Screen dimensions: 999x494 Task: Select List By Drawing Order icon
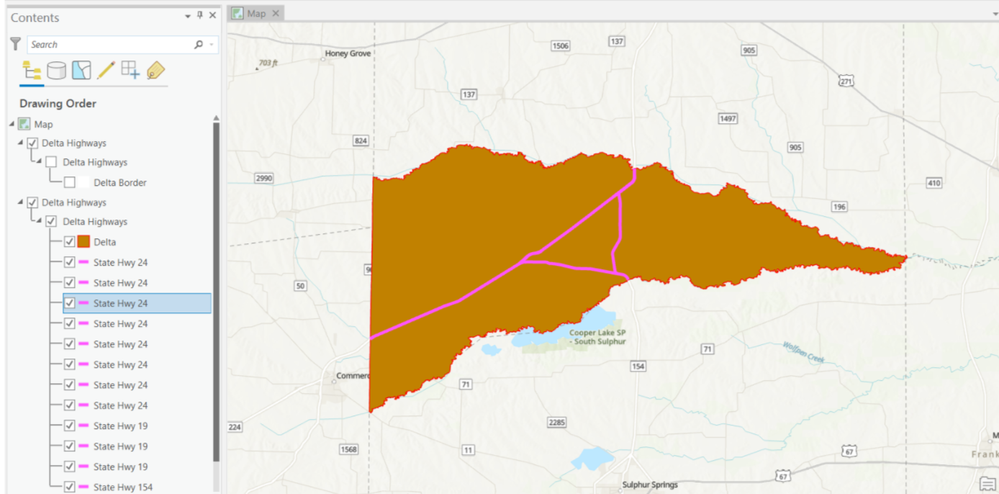click(x=32, y=70)
